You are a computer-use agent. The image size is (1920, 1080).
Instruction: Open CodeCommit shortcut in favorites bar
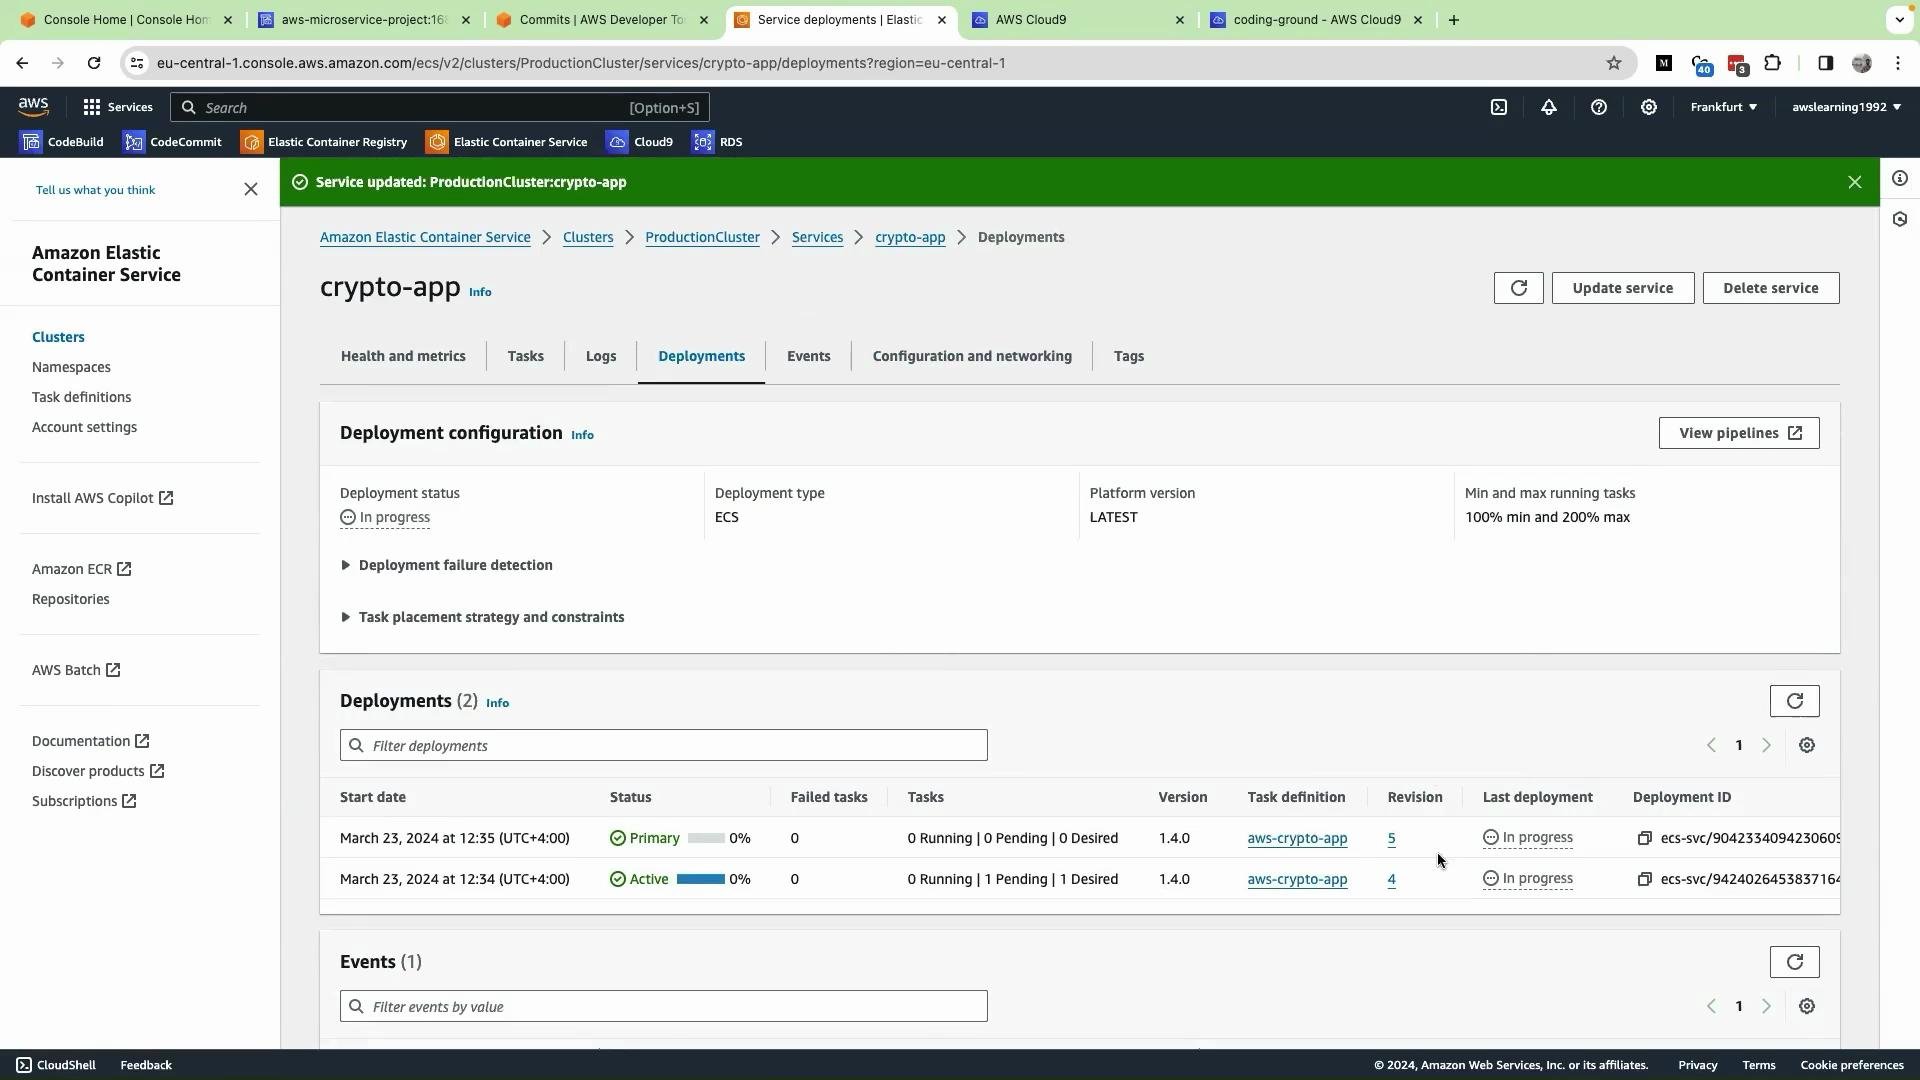(172, 142)
